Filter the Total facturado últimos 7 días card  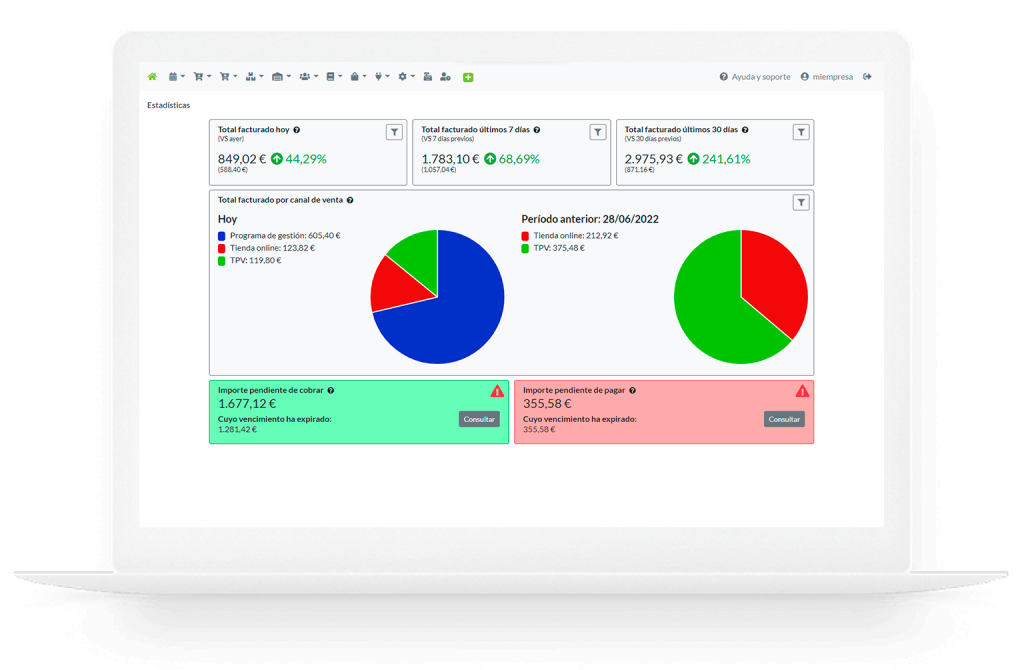click(x=598, y=132)
